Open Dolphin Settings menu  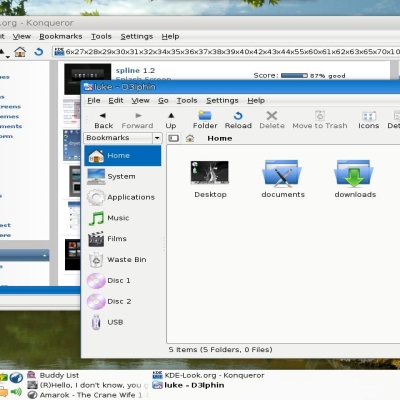pos(222,100)
